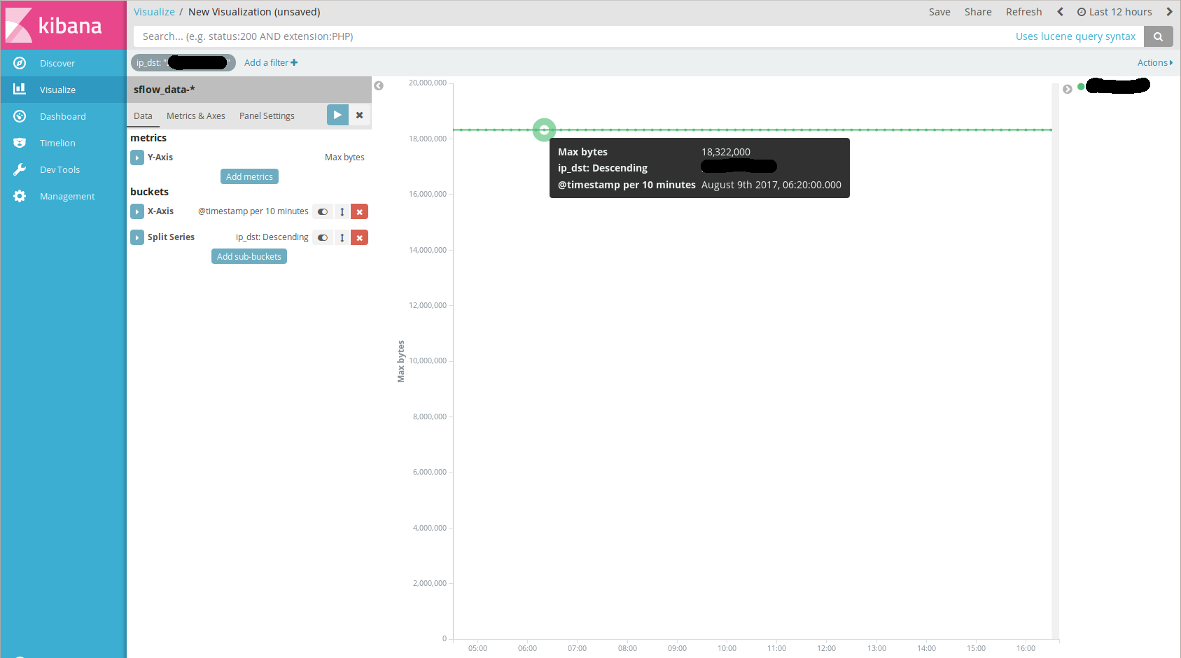Image resolution: width=1181 pixels, height=658 pixels.
Task: Click the @timestamp per 10 minutes label
Action: click(253, 212)
